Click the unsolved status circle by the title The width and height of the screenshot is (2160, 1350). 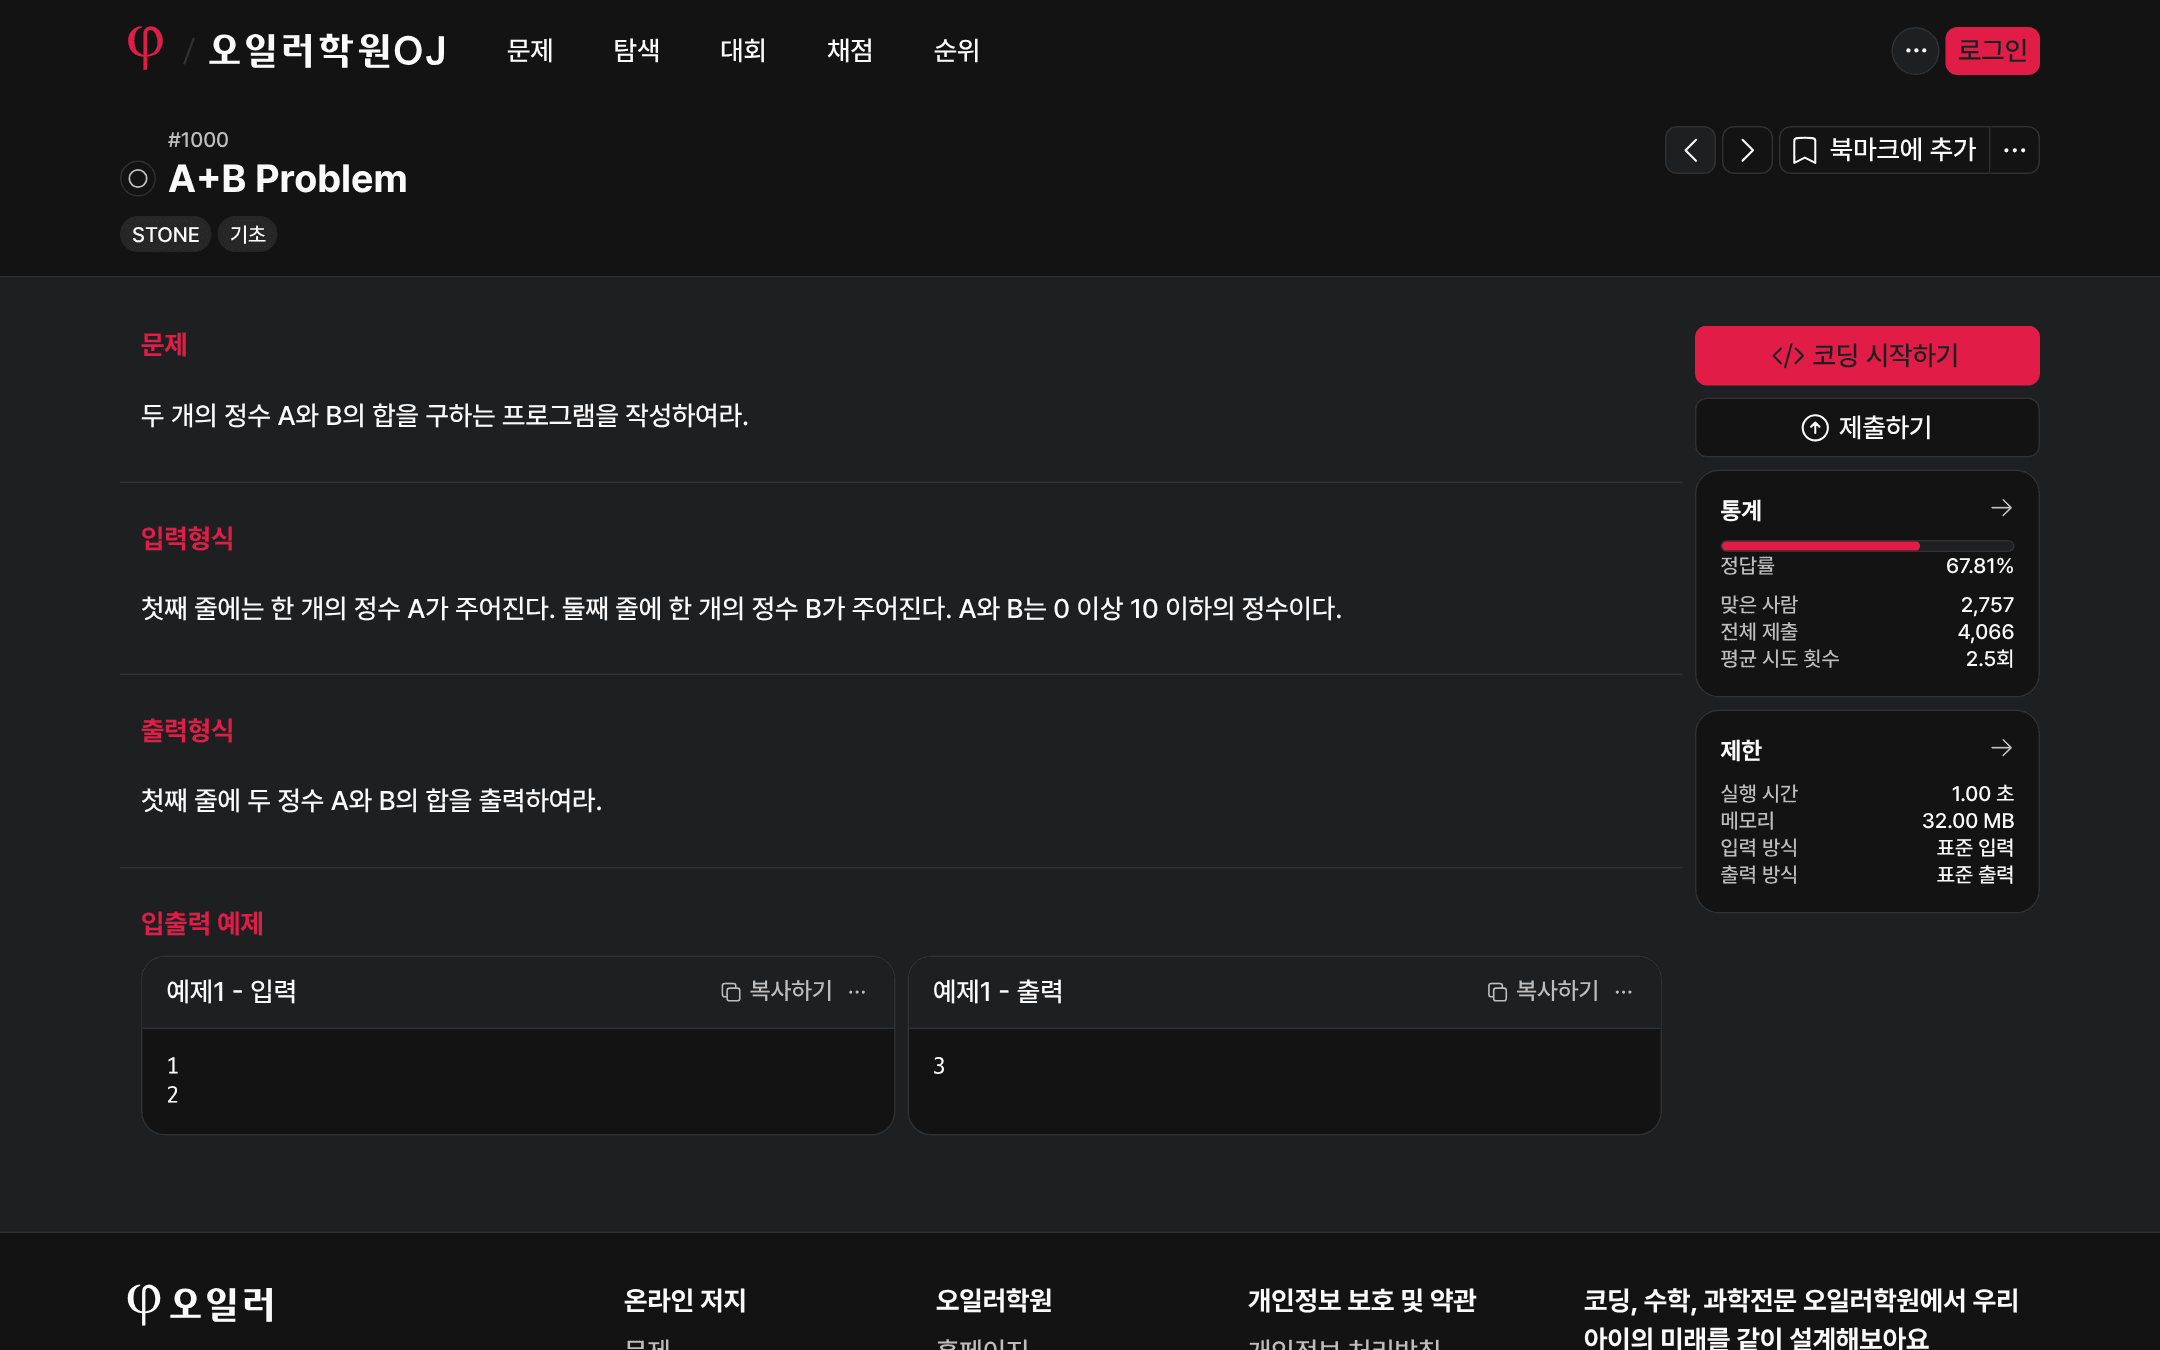(138, 179)
